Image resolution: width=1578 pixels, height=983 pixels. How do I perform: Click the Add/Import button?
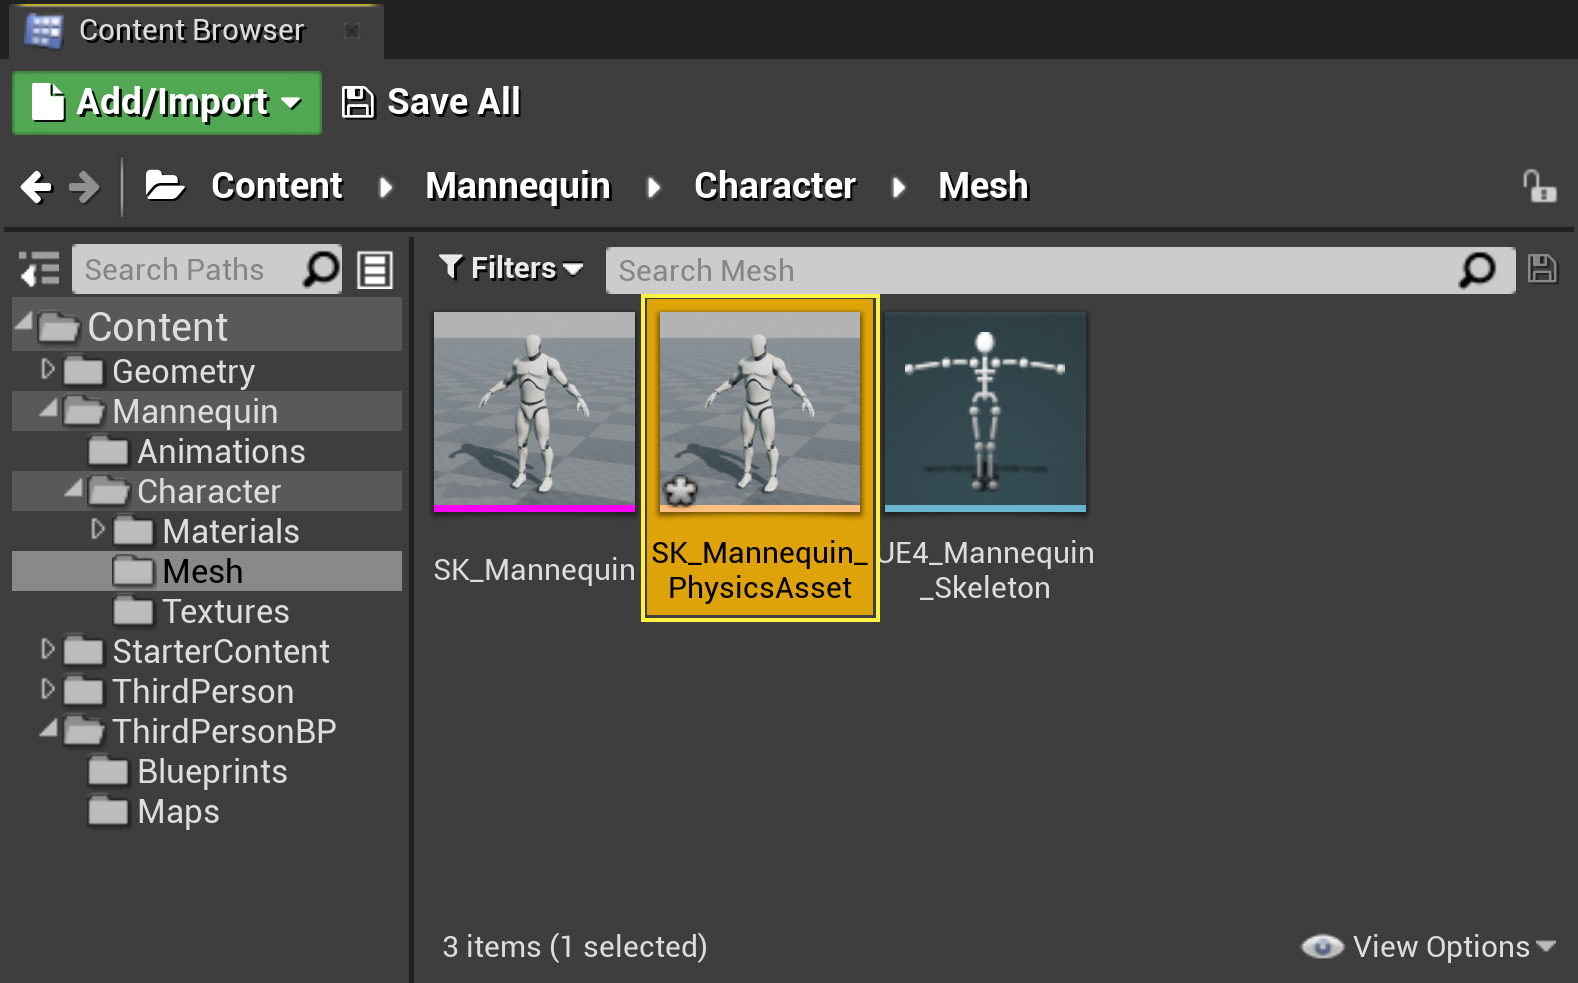click(167, 102)
